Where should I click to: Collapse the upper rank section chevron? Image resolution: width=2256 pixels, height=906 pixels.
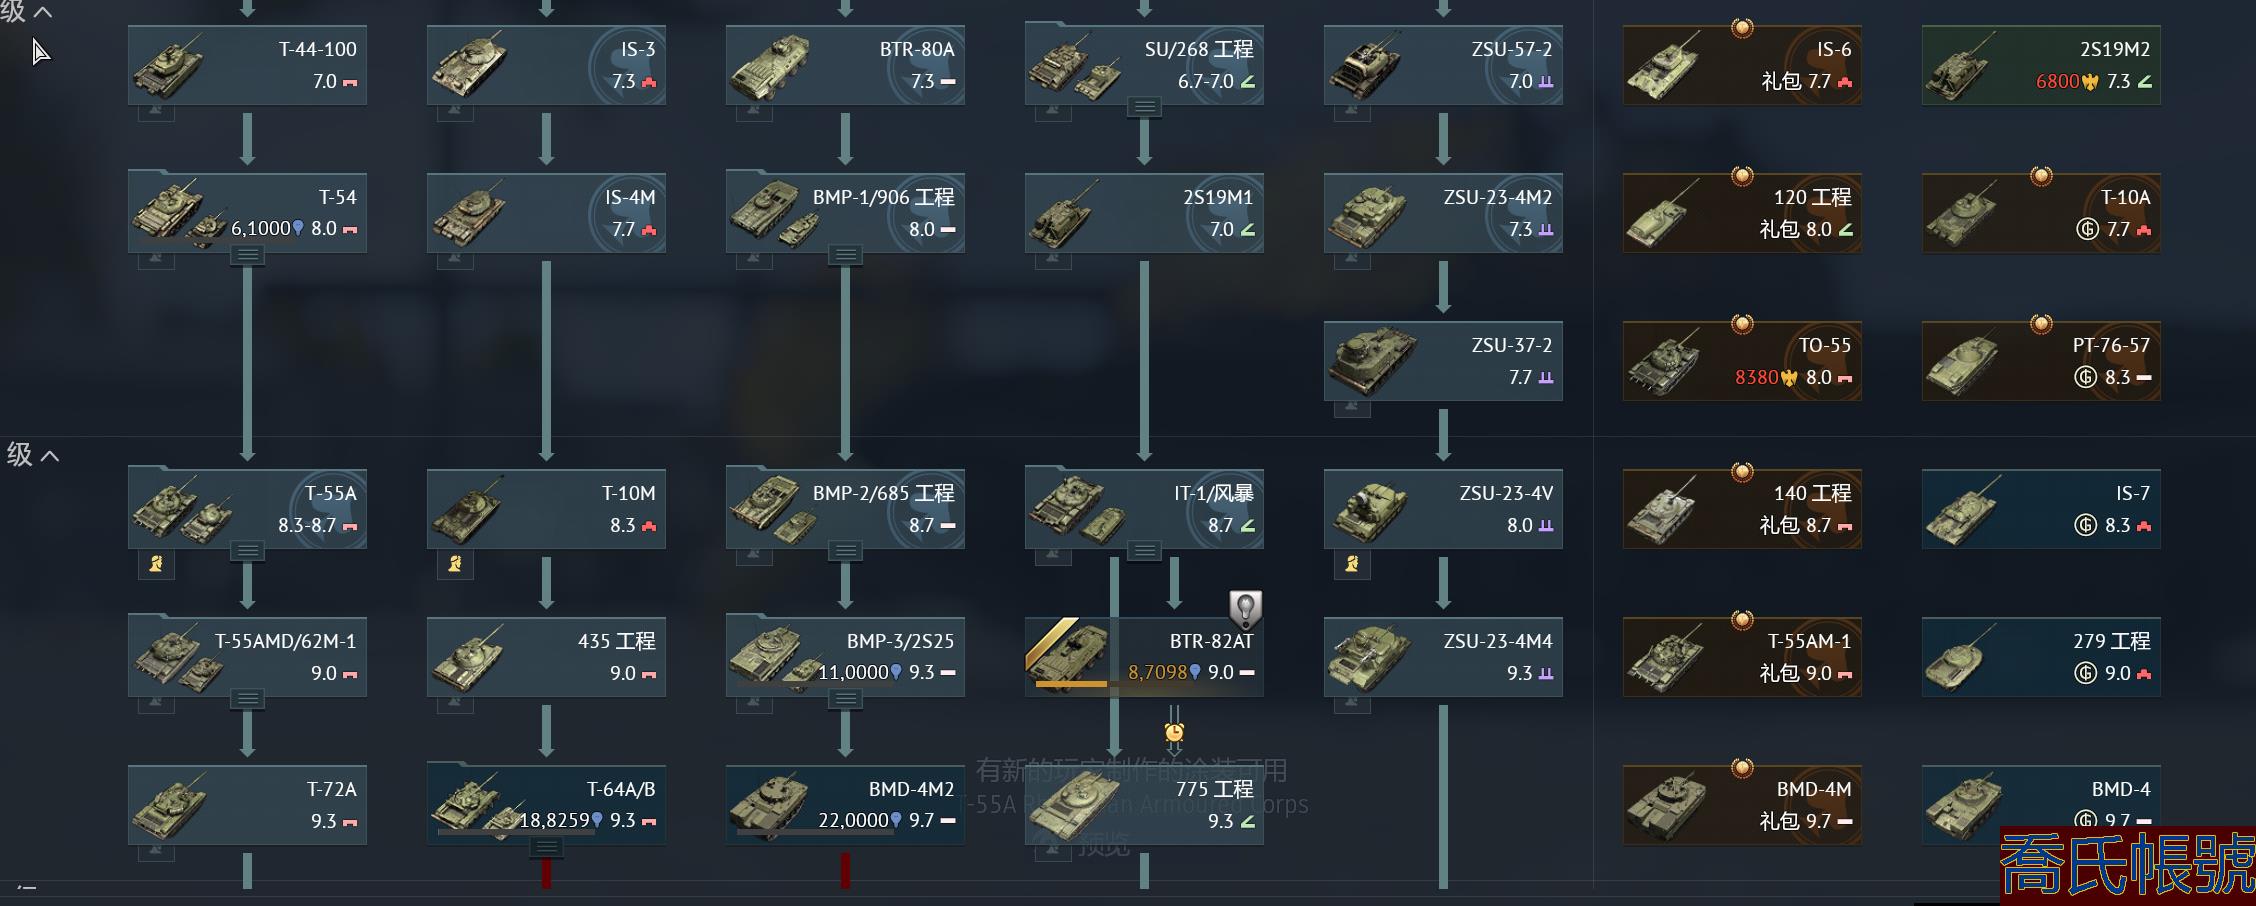click(x=43, y=12)
